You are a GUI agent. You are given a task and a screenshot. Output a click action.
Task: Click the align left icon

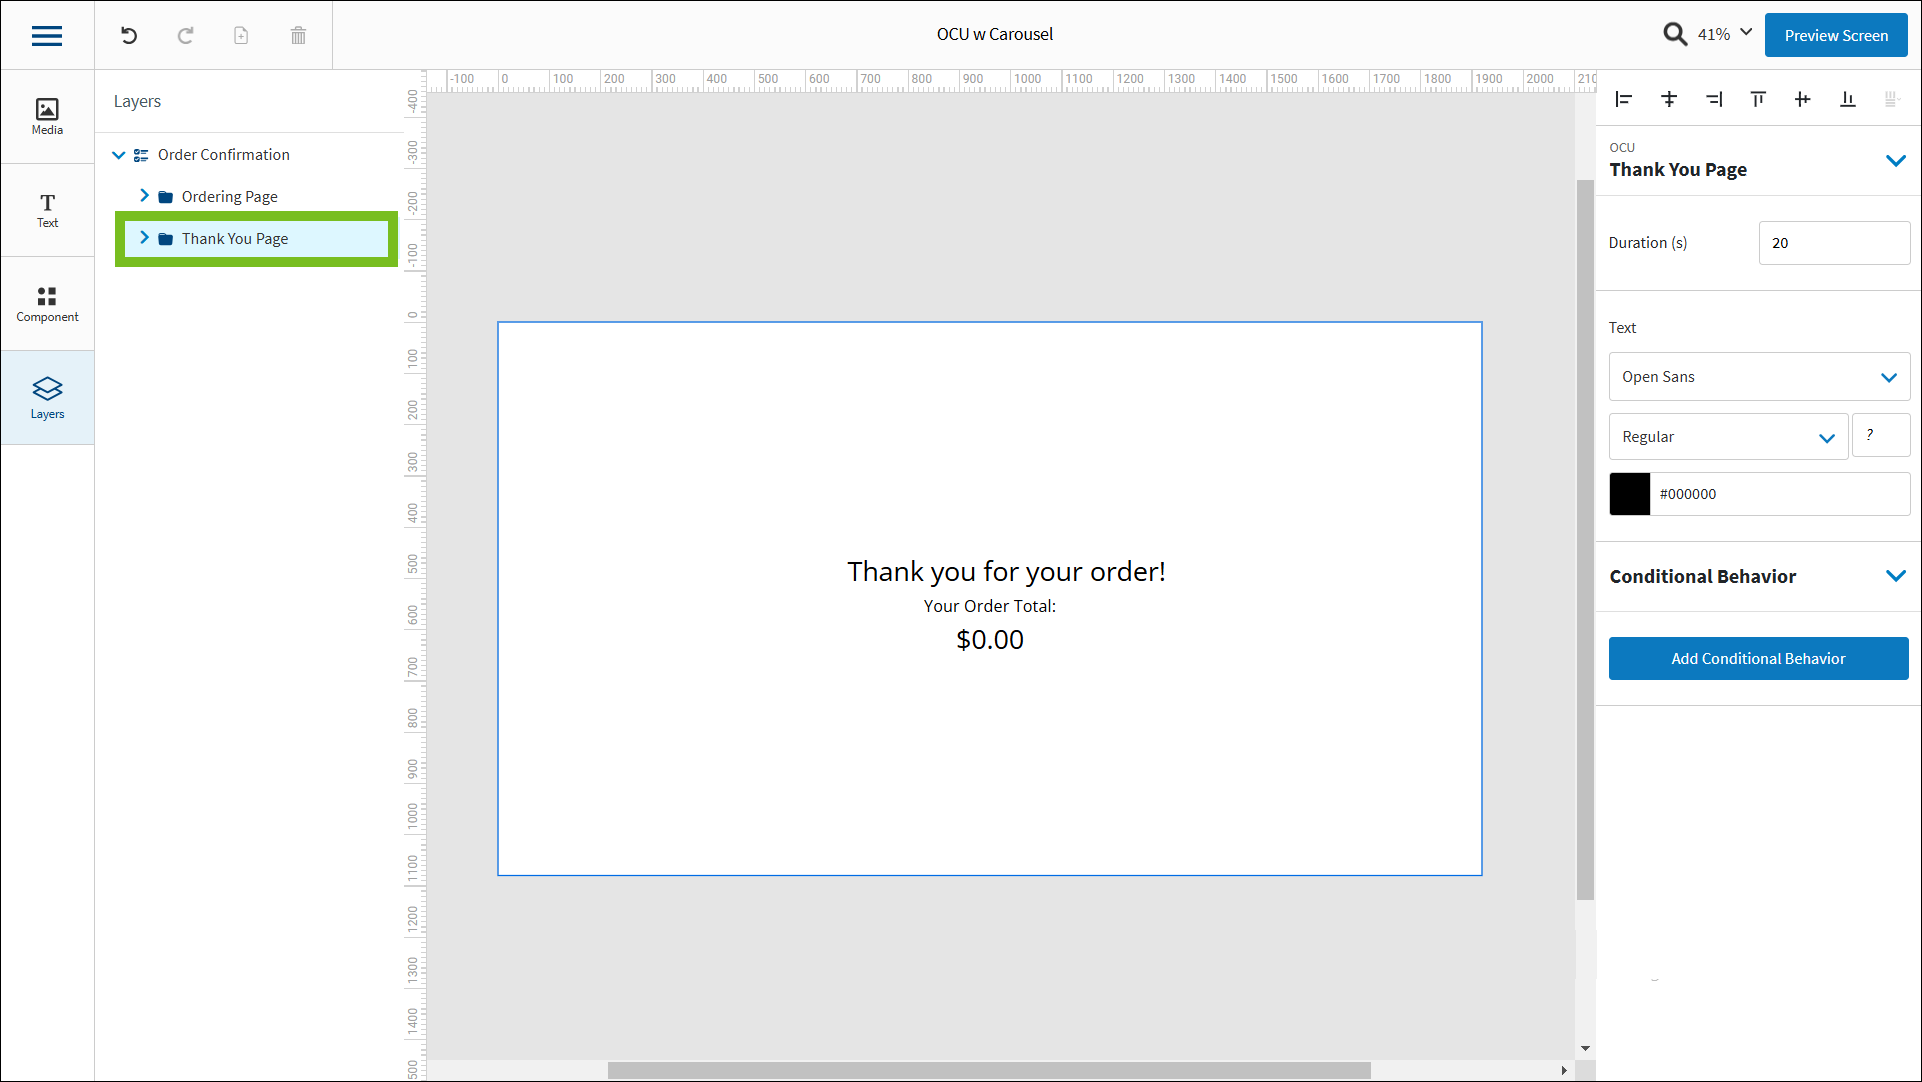point(1623,99)
